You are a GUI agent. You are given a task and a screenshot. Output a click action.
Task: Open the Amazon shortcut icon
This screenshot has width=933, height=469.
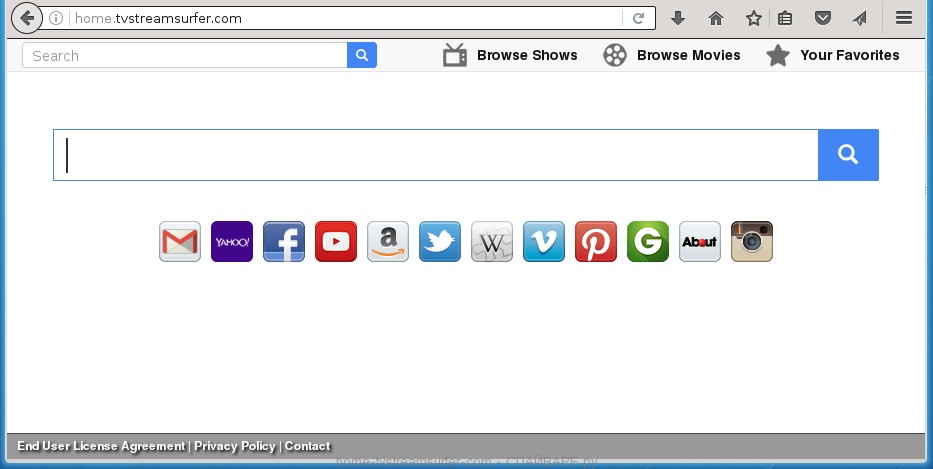(x=388, y=242)
